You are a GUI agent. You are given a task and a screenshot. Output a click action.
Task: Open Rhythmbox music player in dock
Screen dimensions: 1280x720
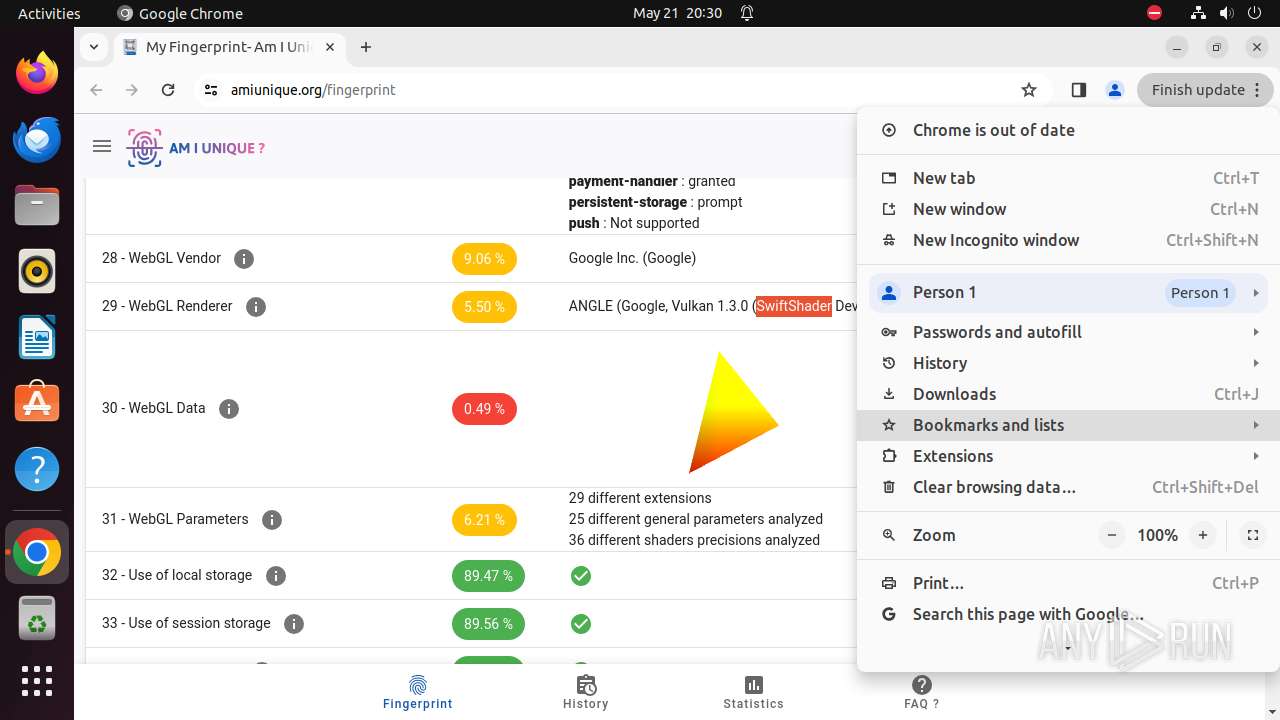[x=37, y=271]
